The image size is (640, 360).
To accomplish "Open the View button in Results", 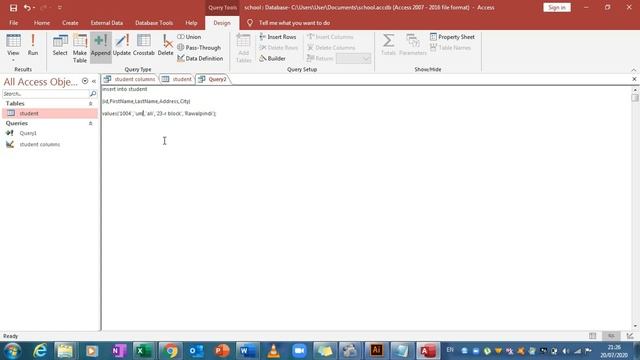I will click(x=13, y=44).
